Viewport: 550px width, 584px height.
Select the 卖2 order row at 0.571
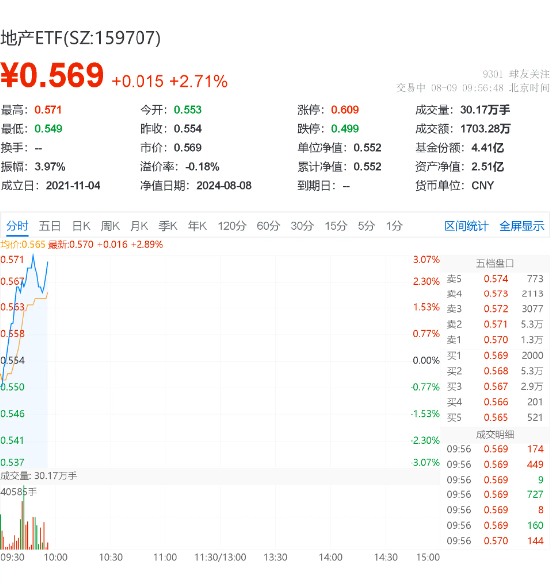coord(495,324)
